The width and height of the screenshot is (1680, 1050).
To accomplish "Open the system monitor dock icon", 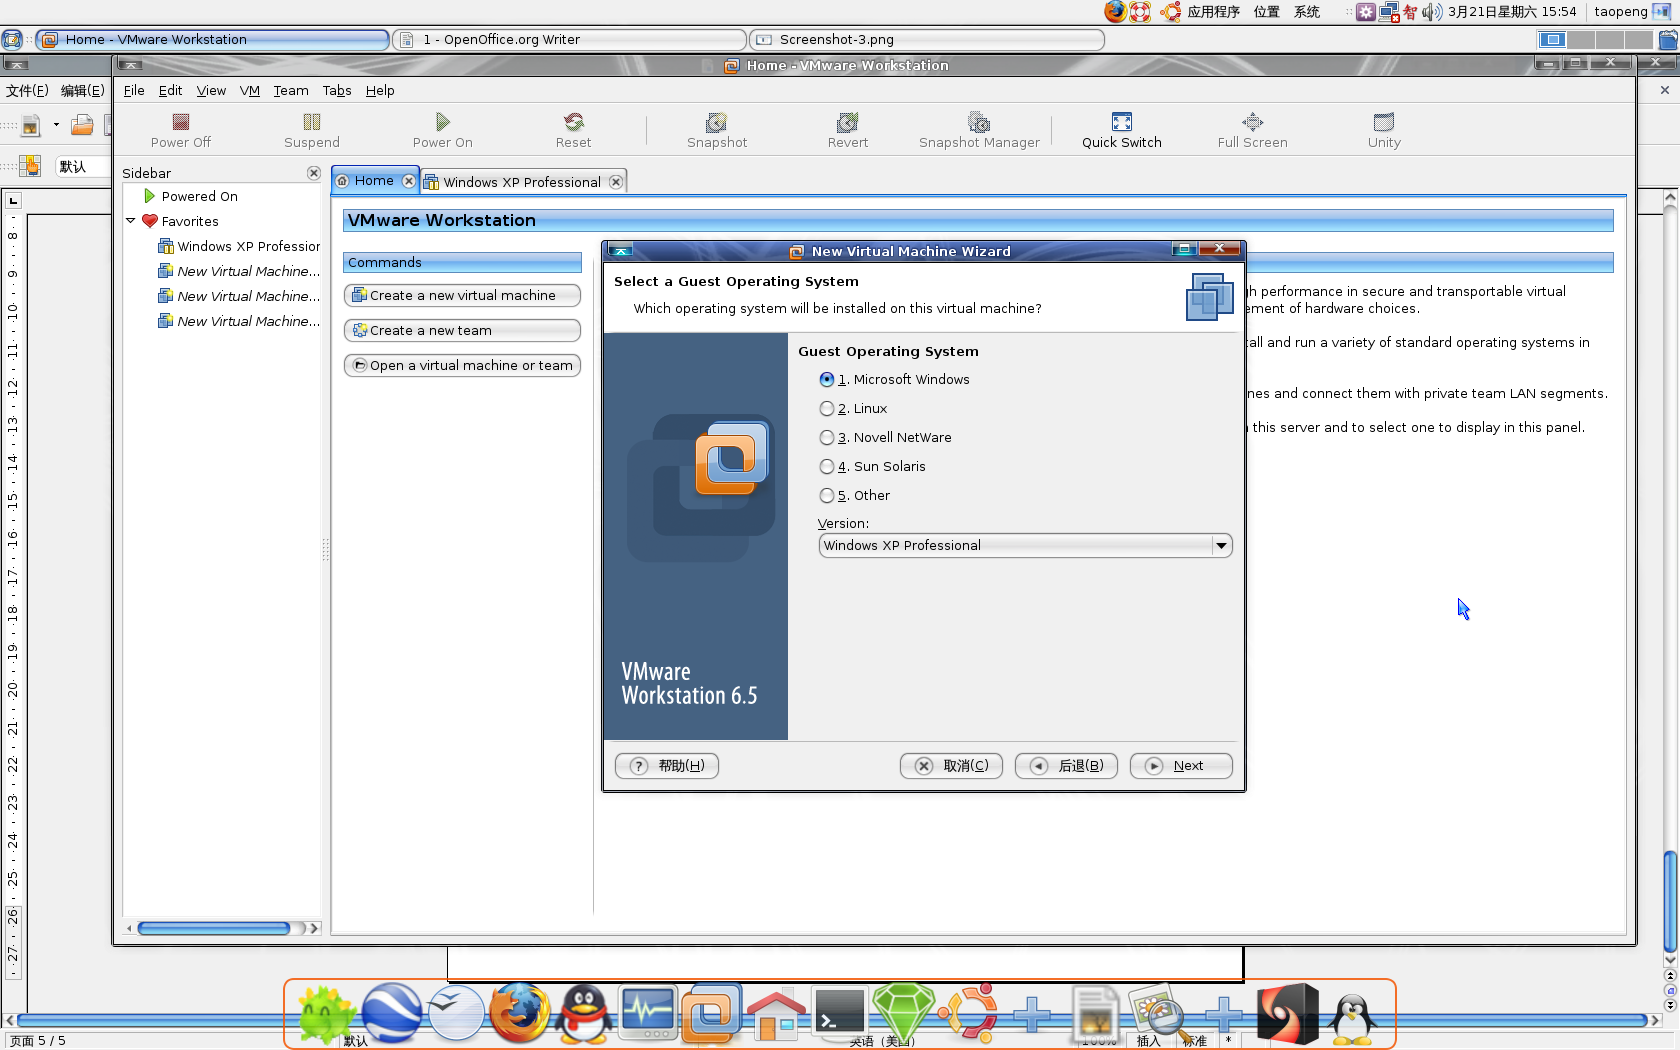I will tap(648, 1013).
